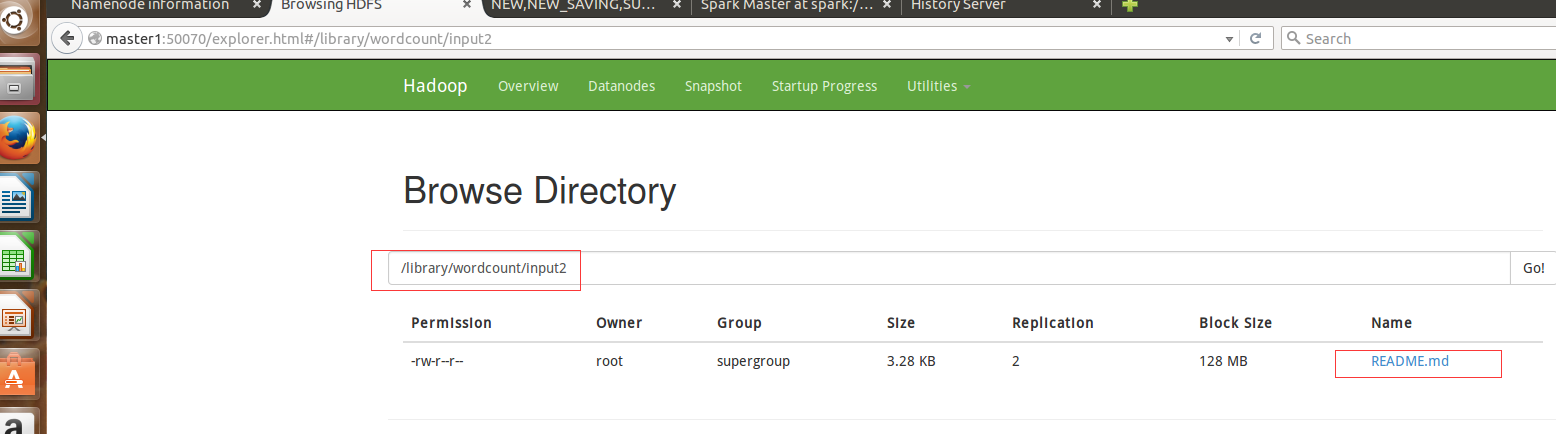The image size is (1556, 434).
Task: Click the Group column header
Action: click(x=739, y=323)
